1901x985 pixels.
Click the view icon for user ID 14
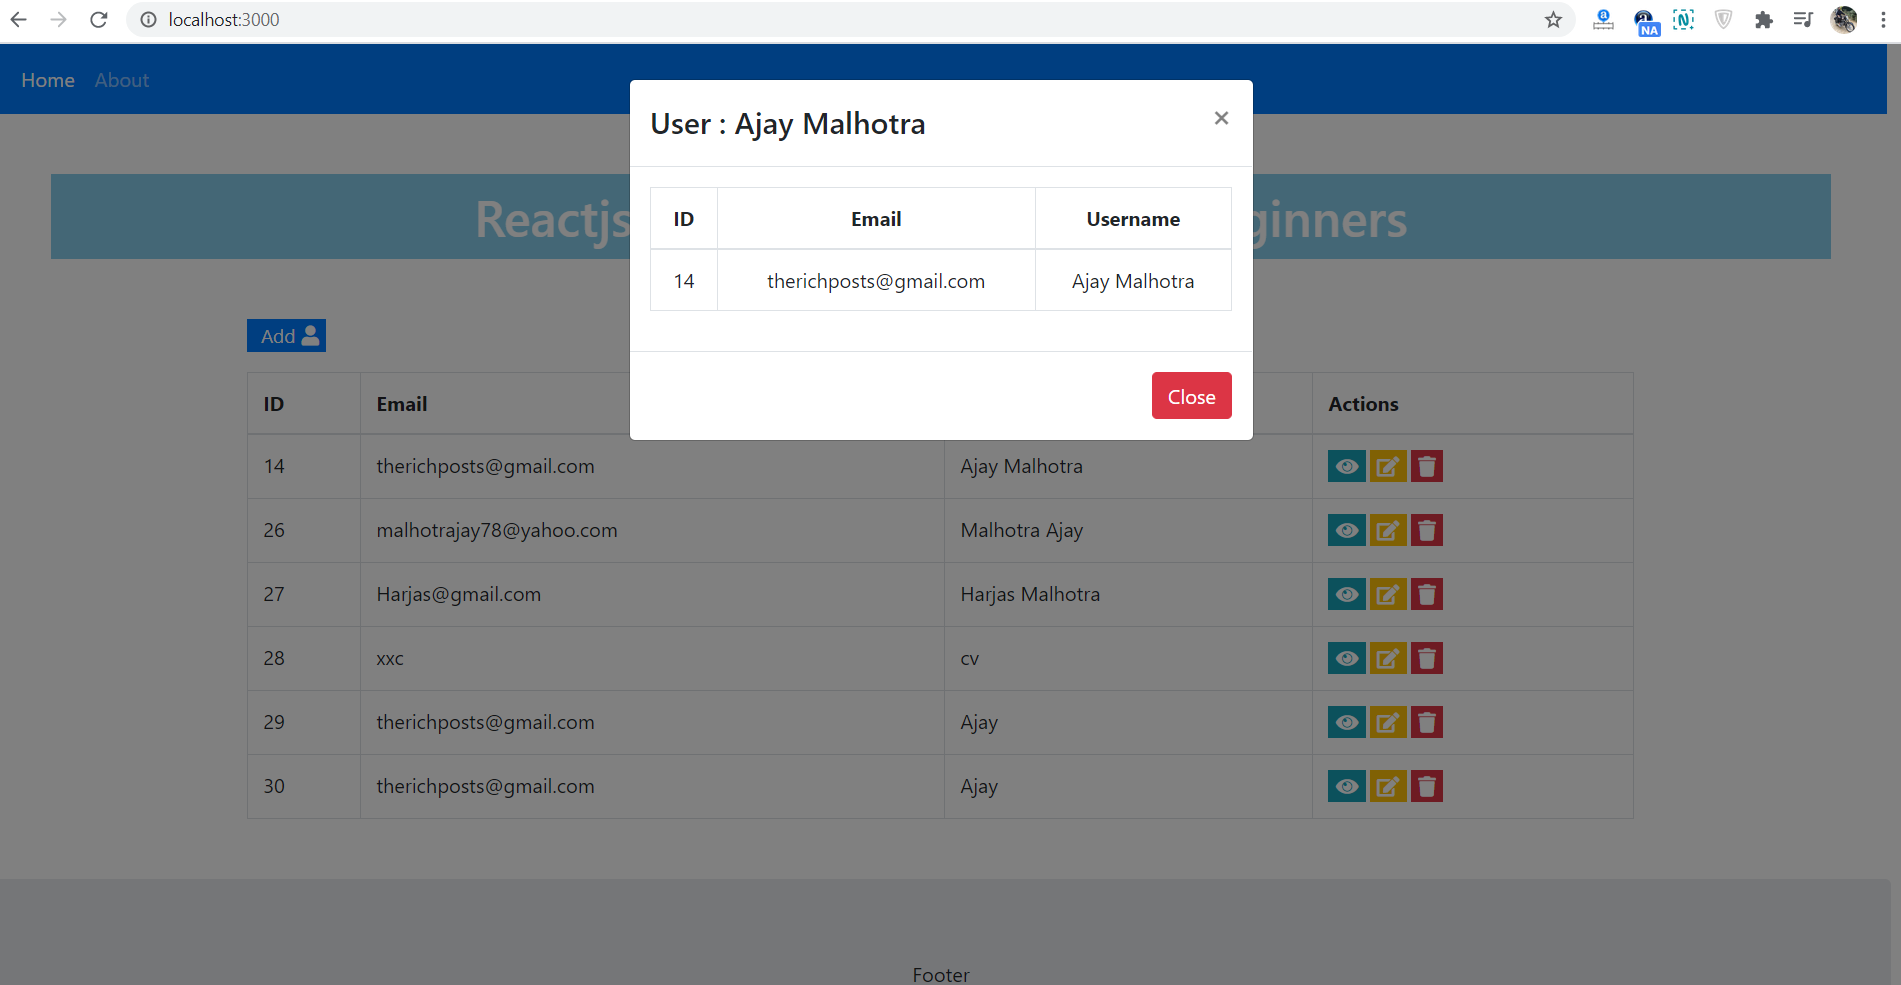(x=1346, y=466)
